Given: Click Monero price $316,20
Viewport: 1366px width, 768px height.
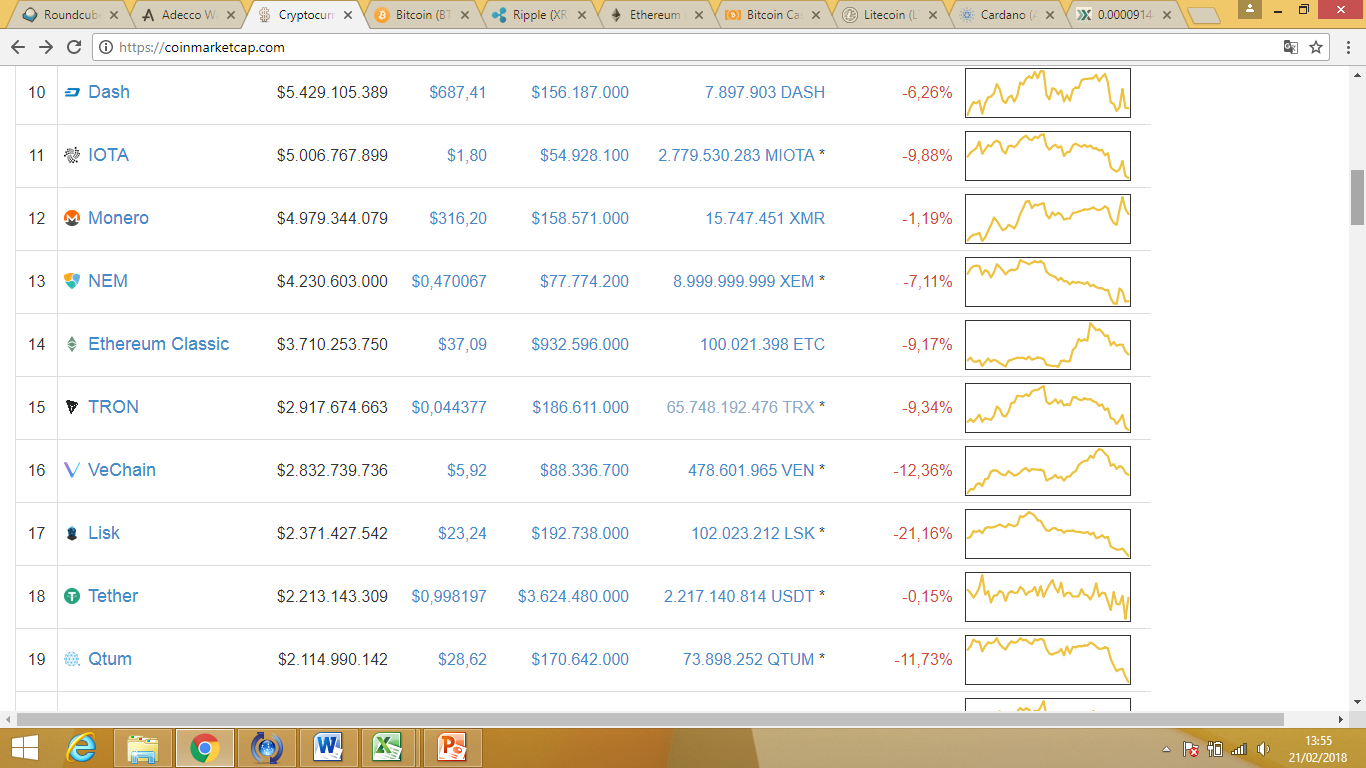Looking at the screenshot, I should tap(458, 218).
